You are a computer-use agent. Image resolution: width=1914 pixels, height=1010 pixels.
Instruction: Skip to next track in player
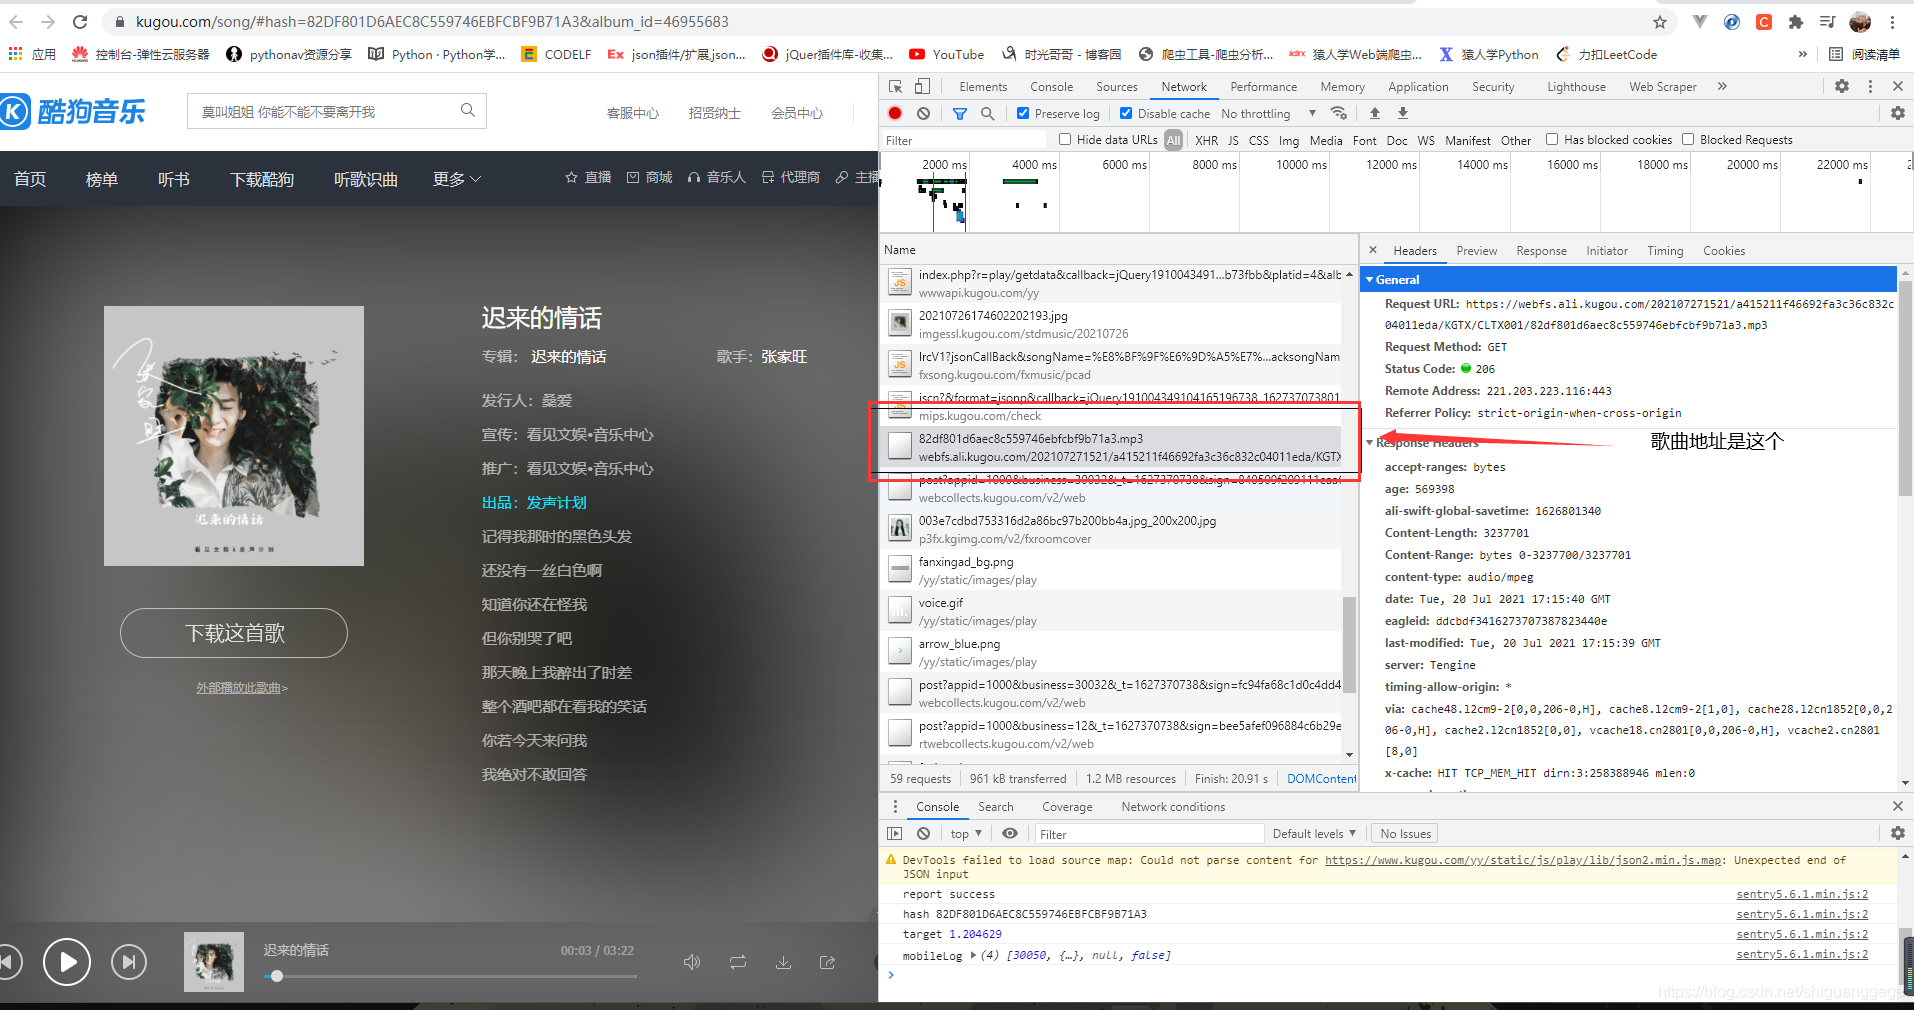pos(128,962)
